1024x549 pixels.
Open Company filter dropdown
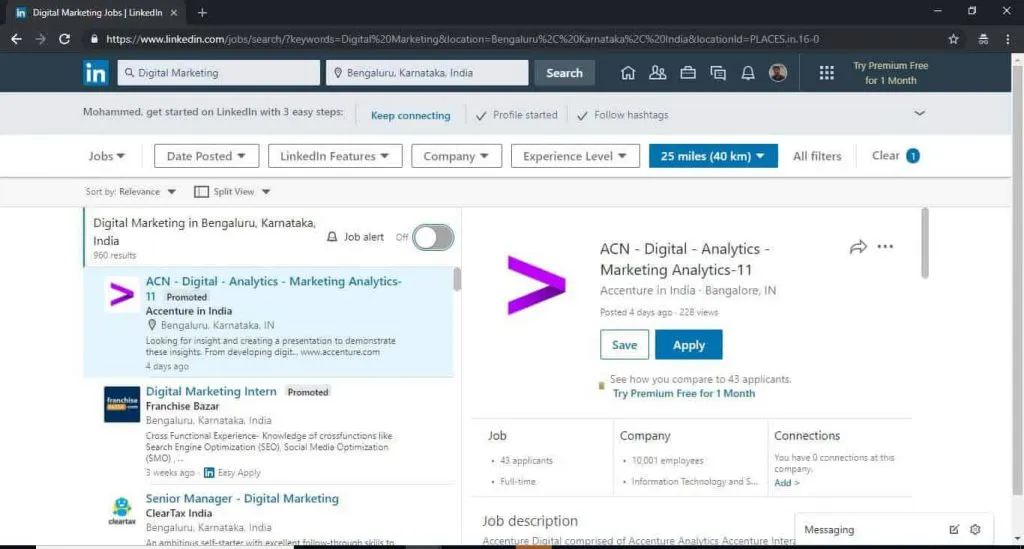(x=456, y=156)
